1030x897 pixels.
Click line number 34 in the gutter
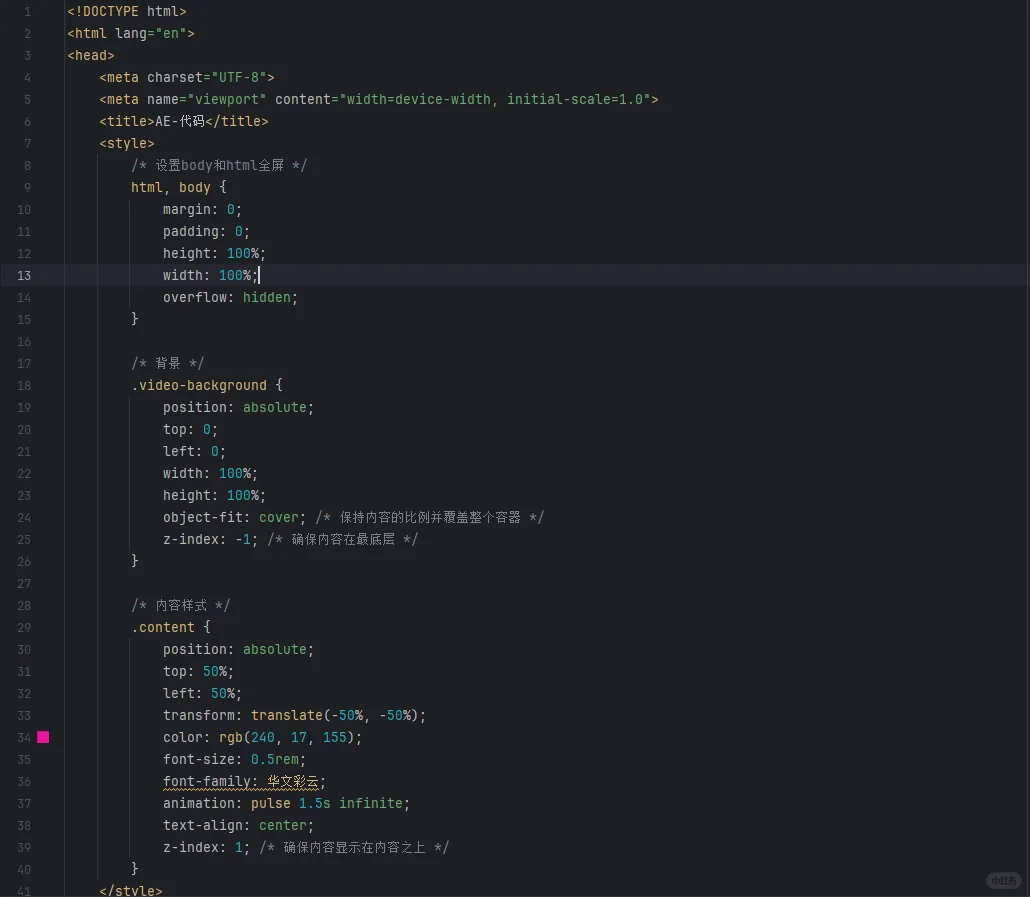24,737
